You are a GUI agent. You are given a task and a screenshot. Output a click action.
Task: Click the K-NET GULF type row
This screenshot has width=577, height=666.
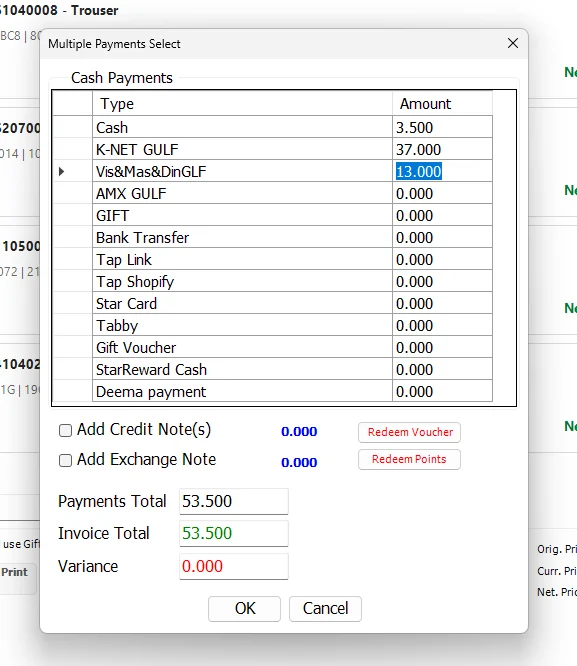tap(242, 149)
